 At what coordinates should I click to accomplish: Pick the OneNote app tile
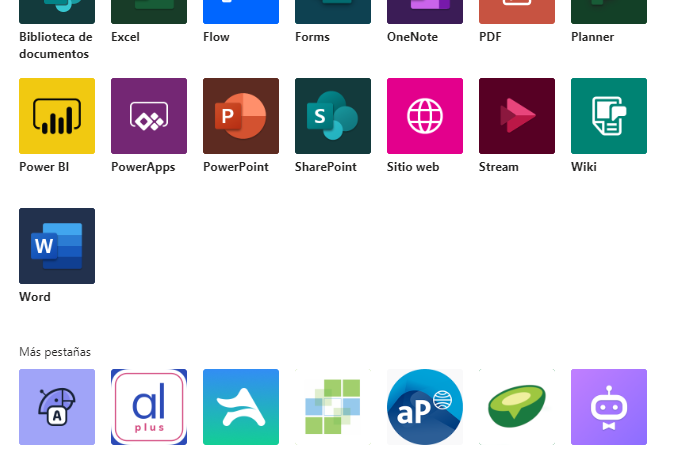(x=425, y=12)
